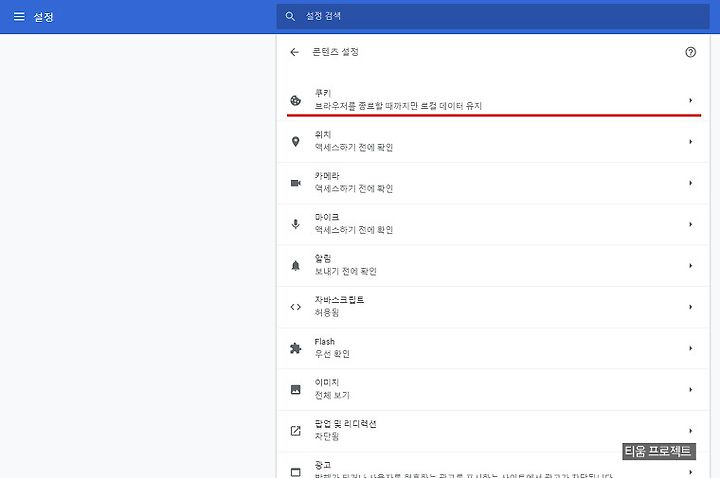The height and width of the screenshot is (478, 720).
Task: Expand the 광고 row arrow
Action: tap(691, 472)
